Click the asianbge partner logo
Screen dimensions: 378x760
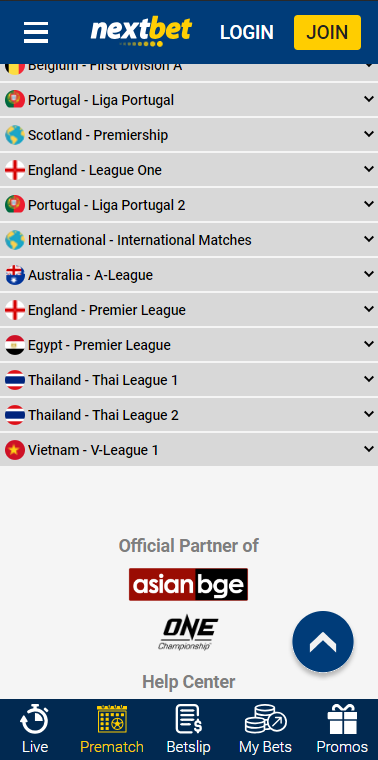188,585
